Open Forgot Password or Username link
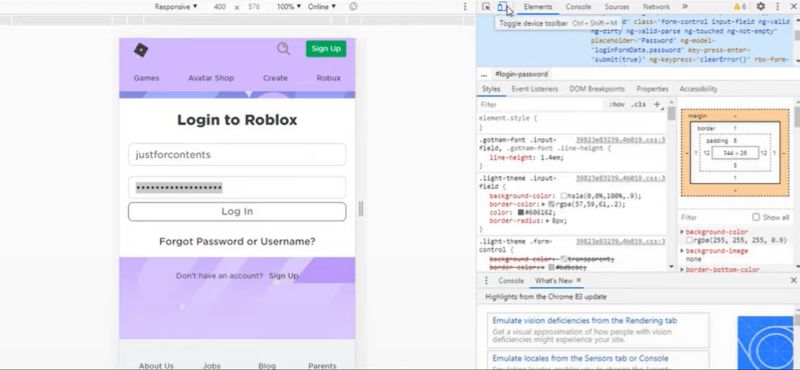Screen dimensions: 800x370 point(237,241)
